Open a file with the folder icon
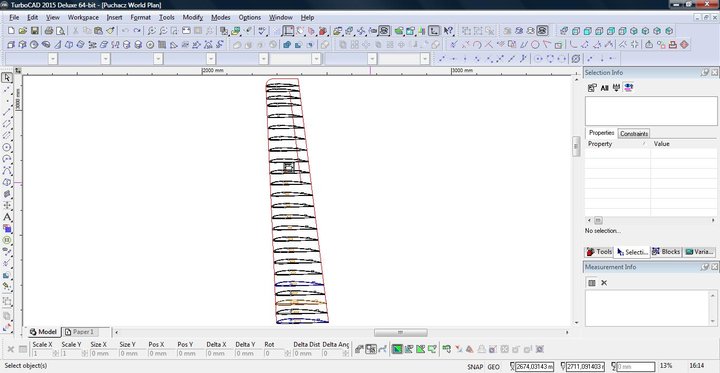The height and width of the screenshot is (373, 720). pyautogui.click(x=23, y=31)
